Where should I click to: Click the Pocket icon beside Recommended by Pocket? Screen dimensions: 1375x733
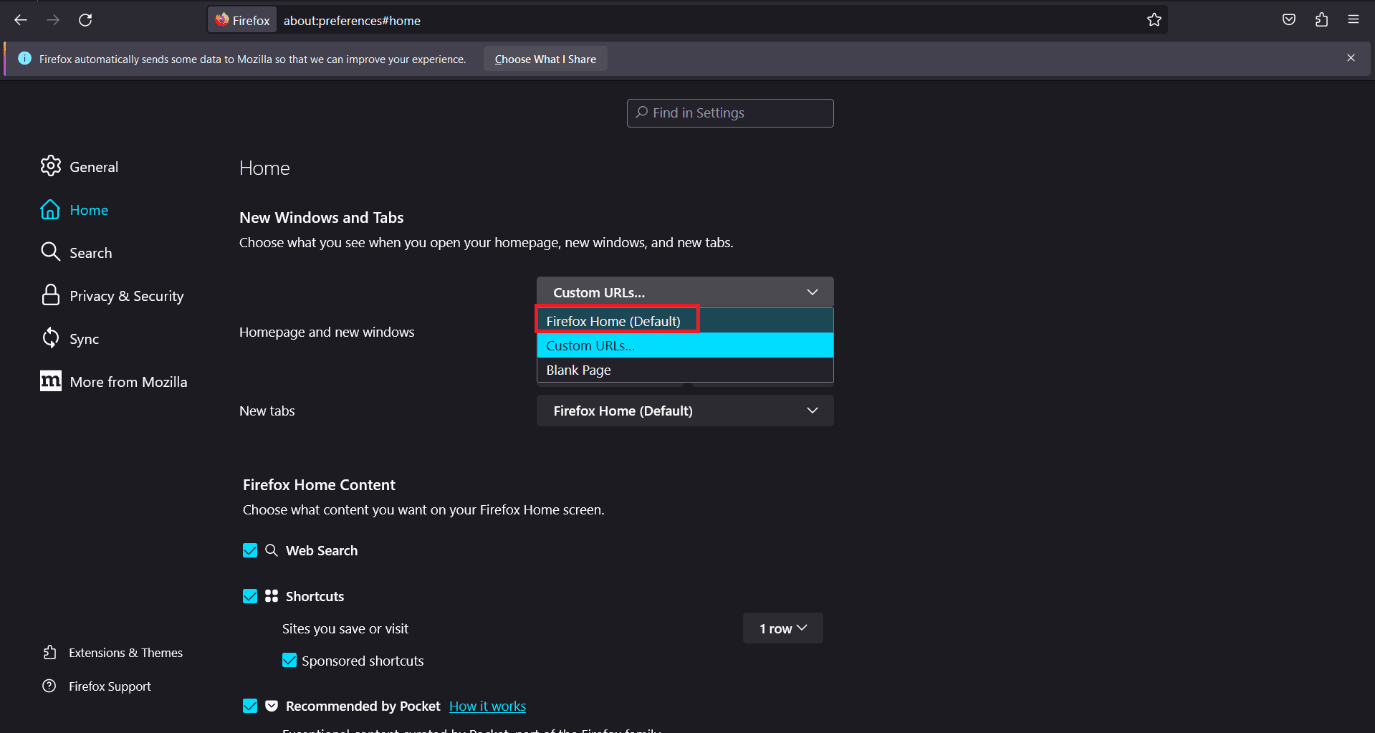(x=271, y=706)
